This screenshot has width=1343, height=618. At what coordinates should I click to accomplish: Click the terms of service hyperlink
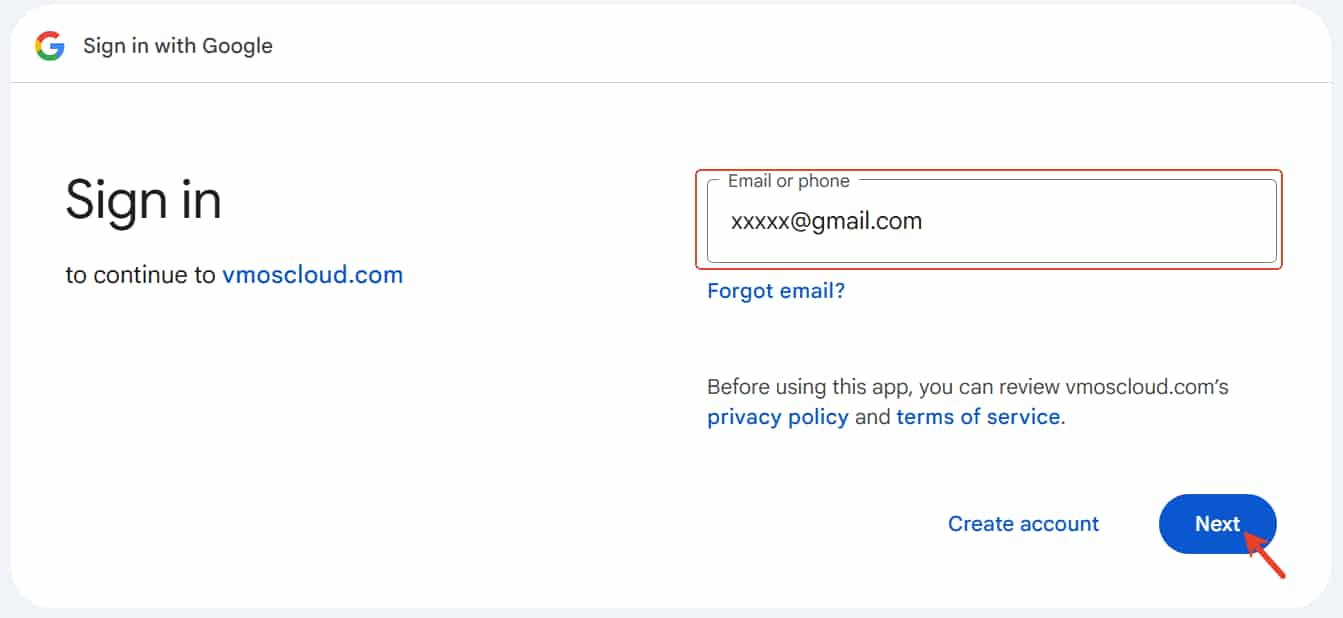(977, 417)
